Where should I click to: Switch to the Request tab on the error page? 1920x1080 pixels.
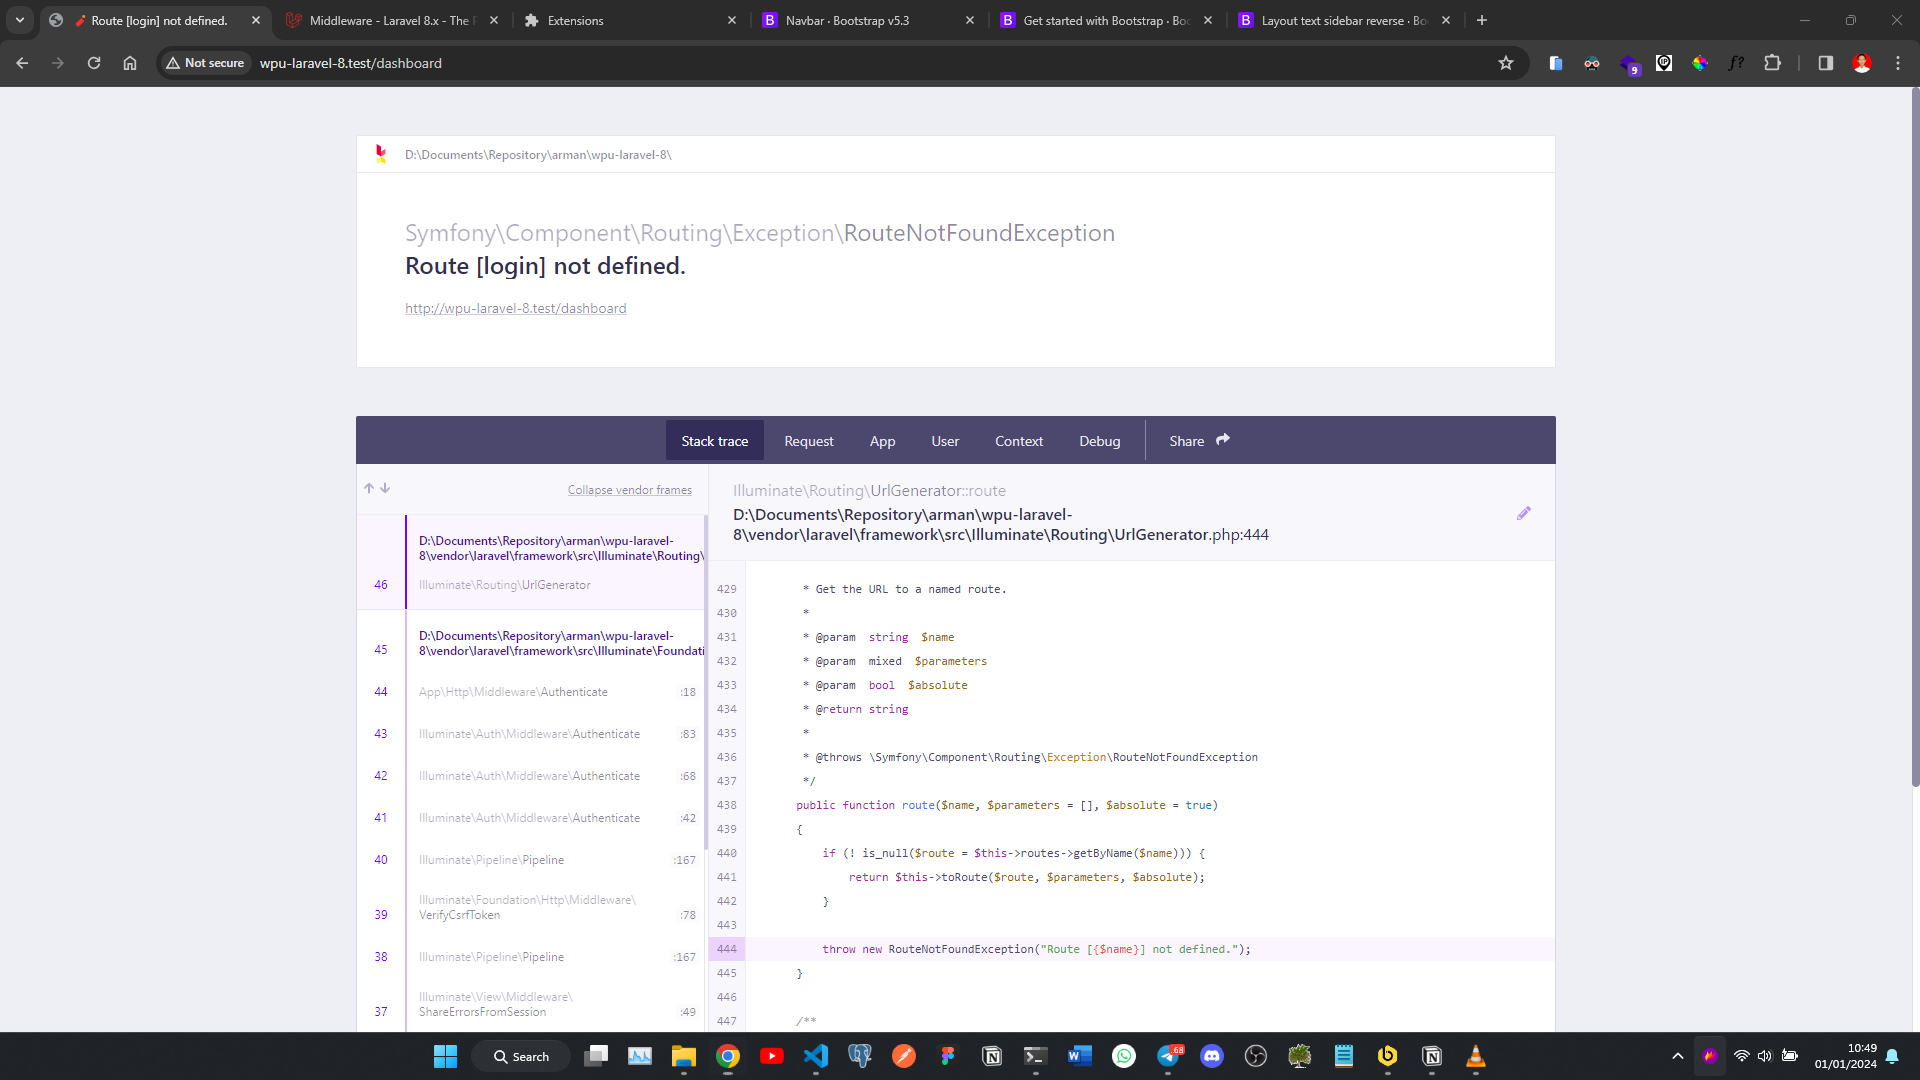(x=809, y=440)
